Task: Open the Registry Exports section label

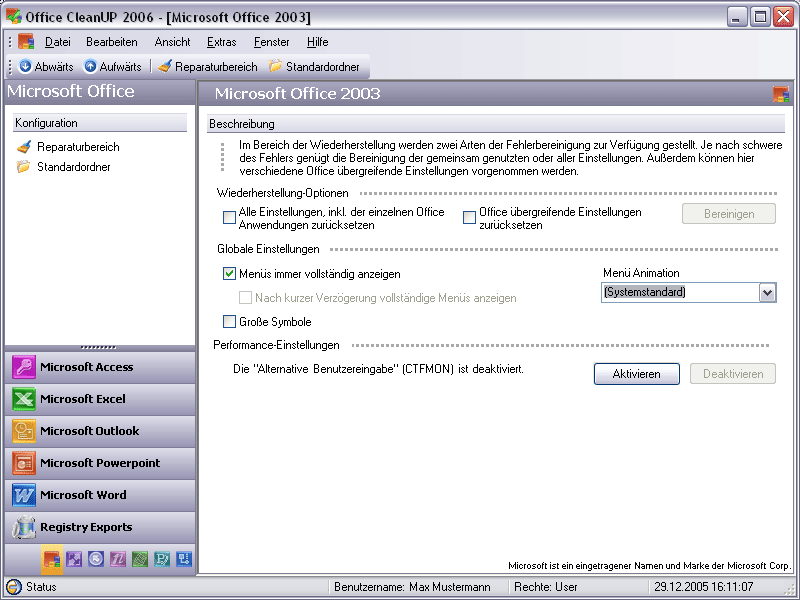Action: pos(86,527)
